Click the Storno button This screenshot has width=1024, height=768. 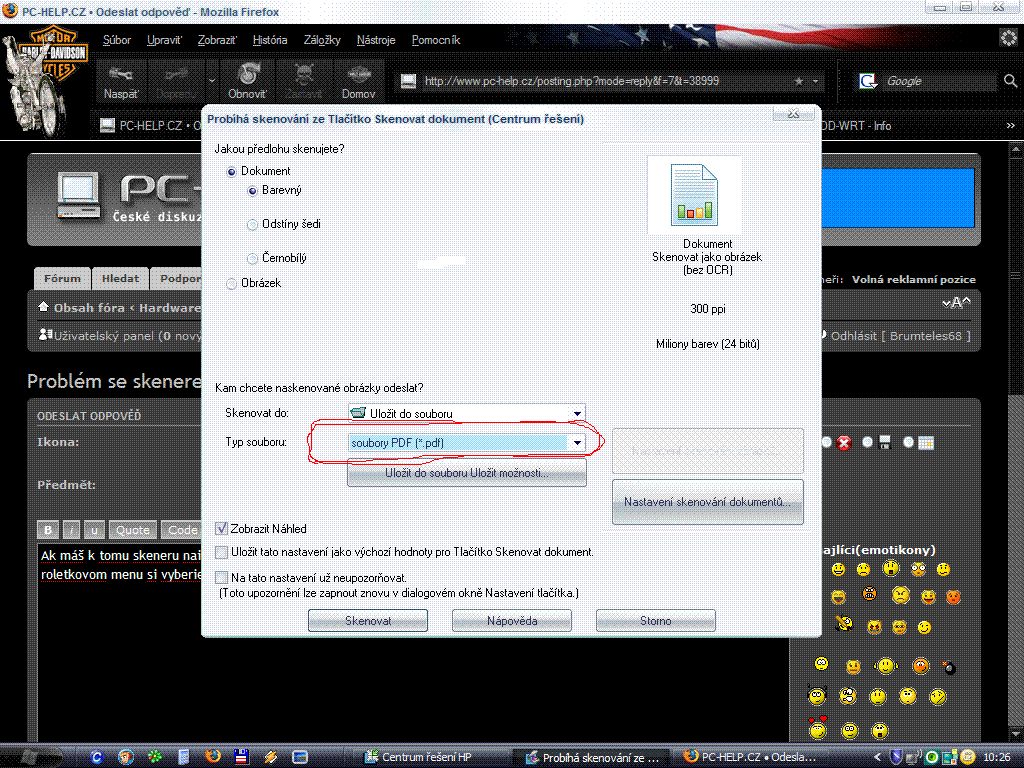pos(656,620)
